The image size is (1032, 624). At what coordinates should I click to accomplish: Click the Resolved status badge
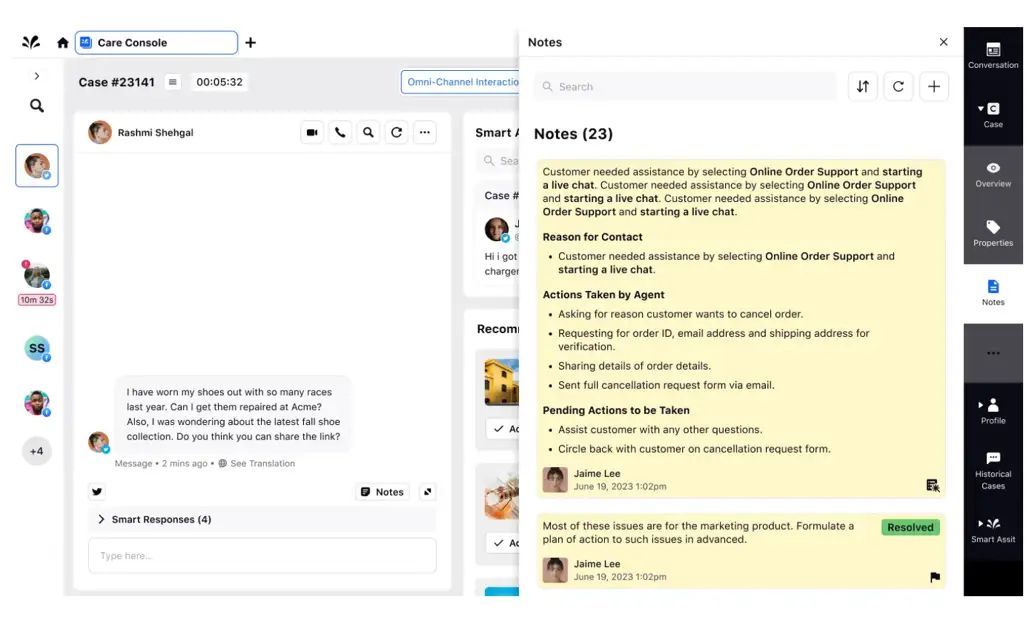(910, 527)
